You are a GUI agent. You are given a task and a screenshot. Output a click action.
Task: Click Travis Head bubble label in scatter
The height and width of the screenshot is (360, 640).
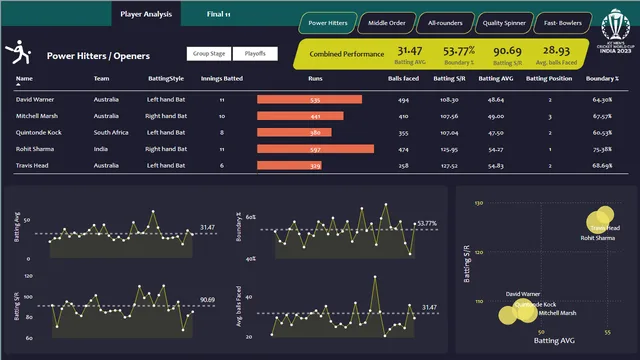[x=605, y=228]
